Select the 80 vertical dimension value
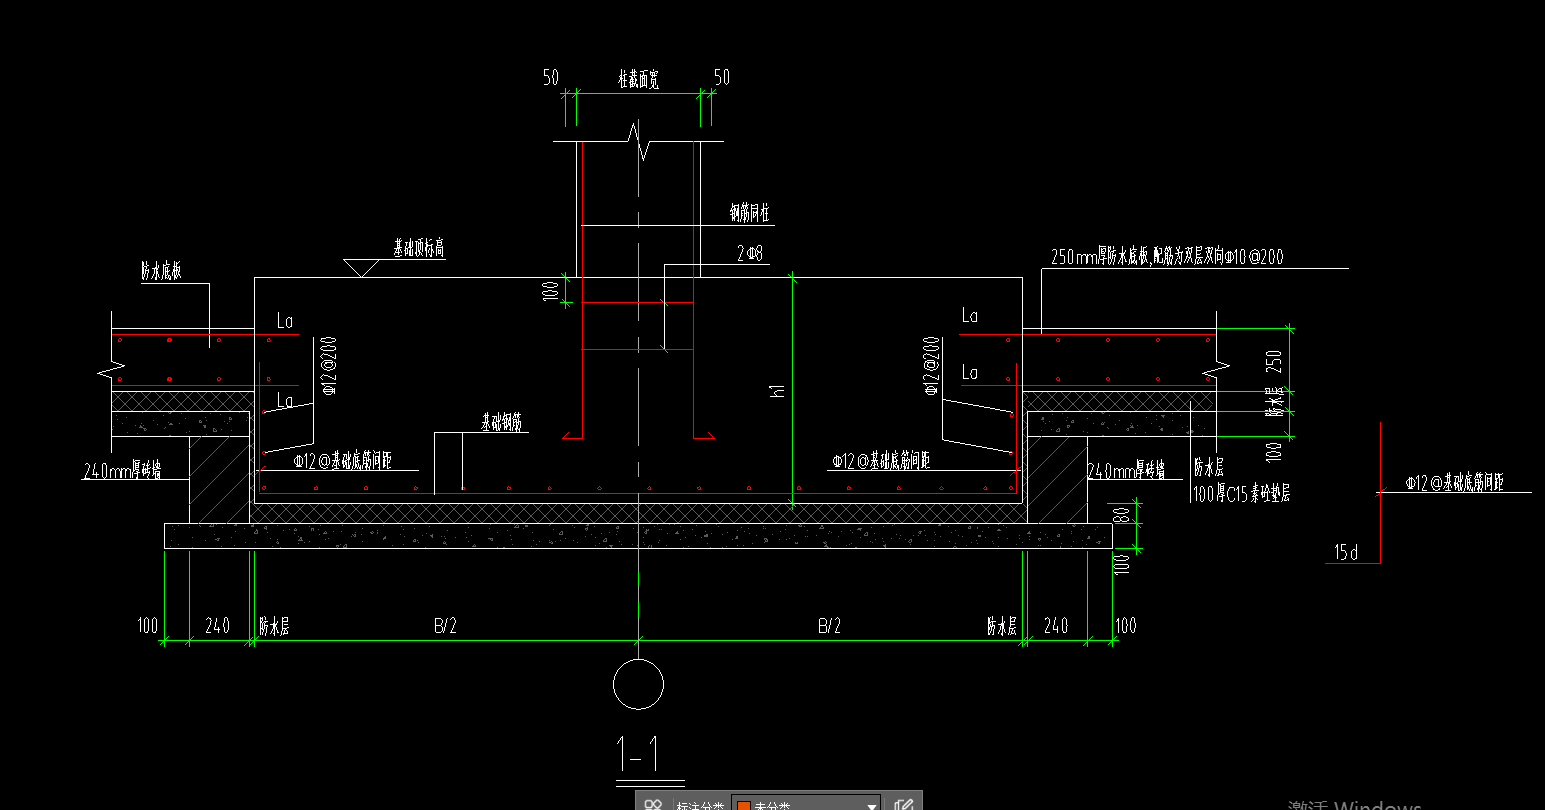 1122,515
